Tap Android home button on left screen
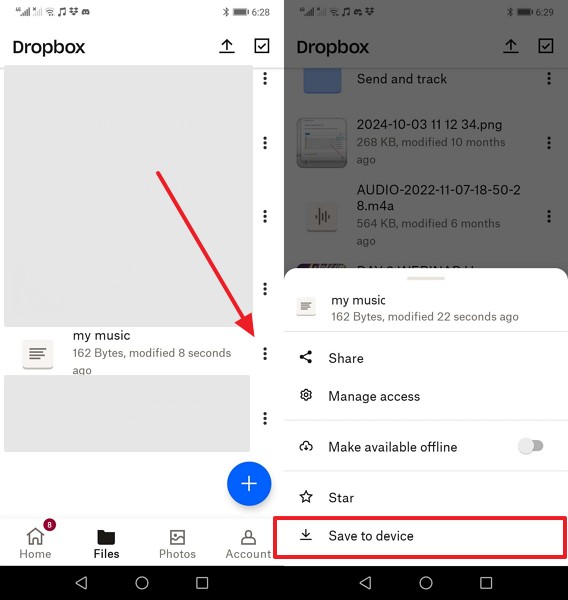Viewport: 568px width, 600px height. 142,583
